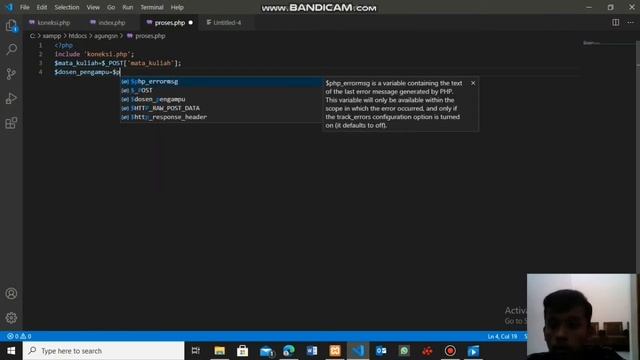Open WhatsApp from taskbar

[x=404, y=351]
